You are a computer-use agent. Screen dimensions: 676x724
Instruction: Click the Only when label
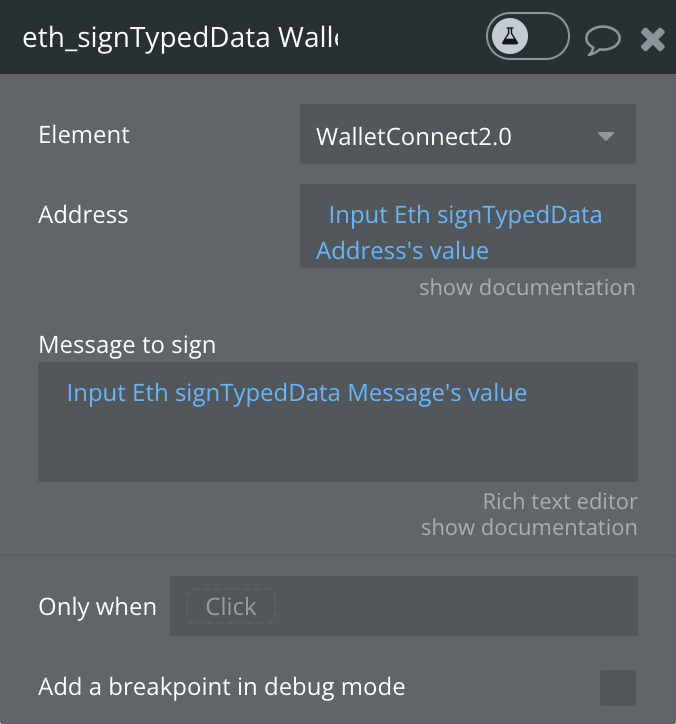tap(97, 606)
